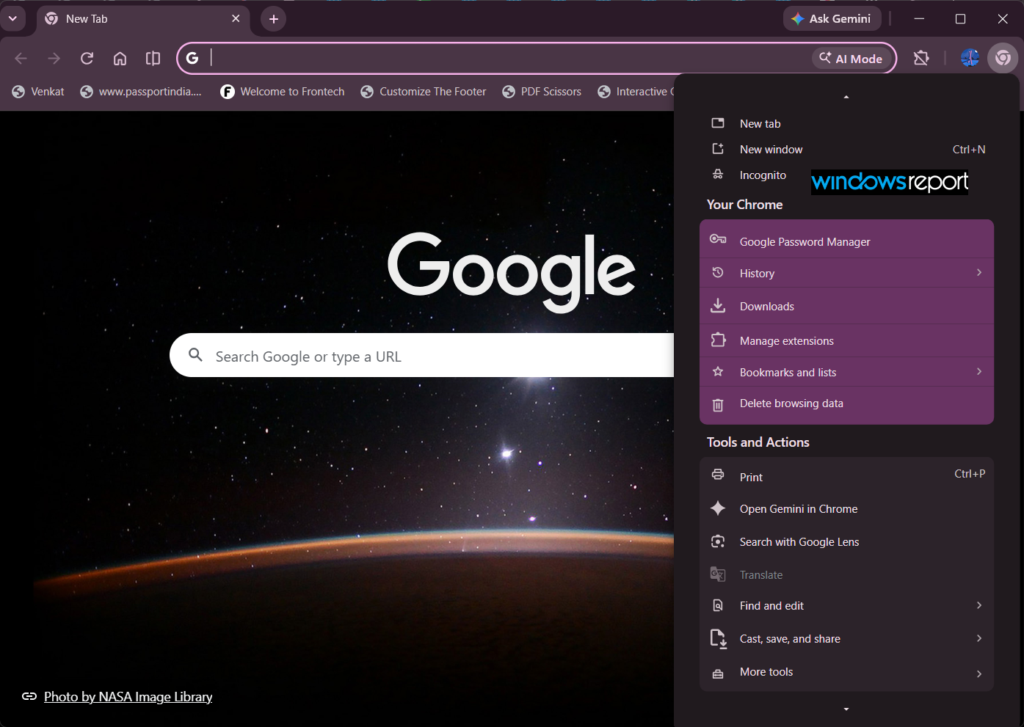Image resolution: width=1024 pixels, height=727 pixels.
Task: Open the Venkat bookmark
Action: click(x=39, y=91)
